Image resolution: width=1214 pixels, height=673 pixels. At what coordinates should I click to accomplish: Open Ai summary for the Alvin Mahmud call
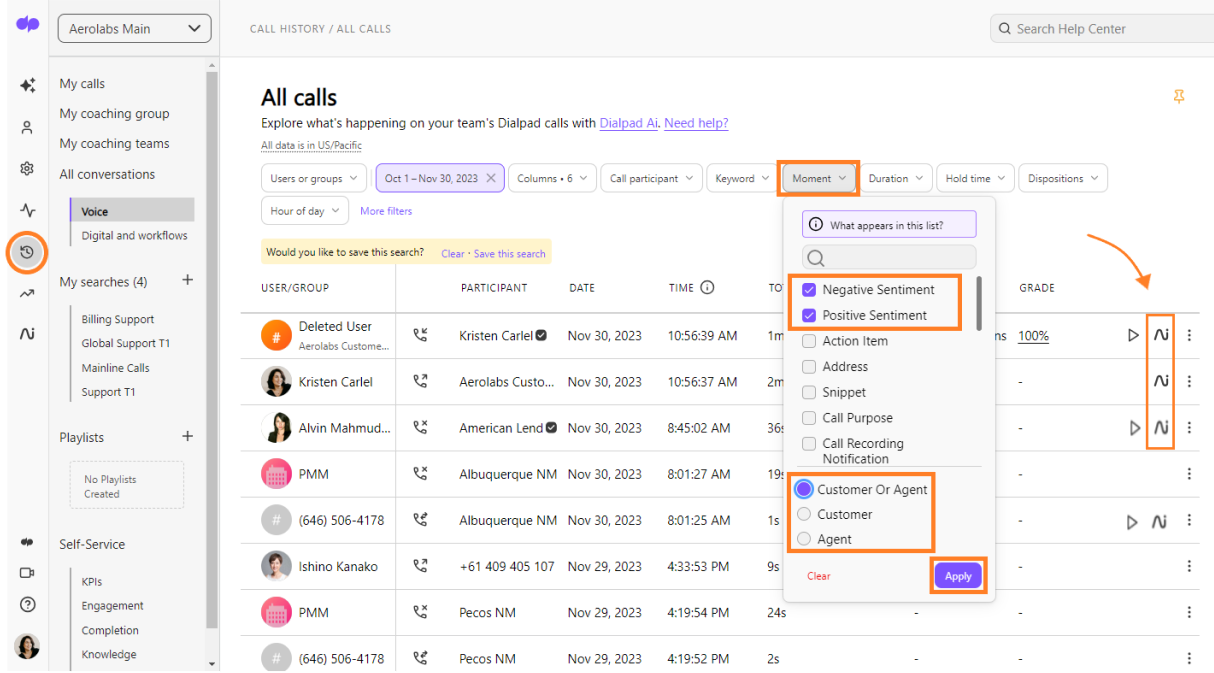[x=1161, y=428]
